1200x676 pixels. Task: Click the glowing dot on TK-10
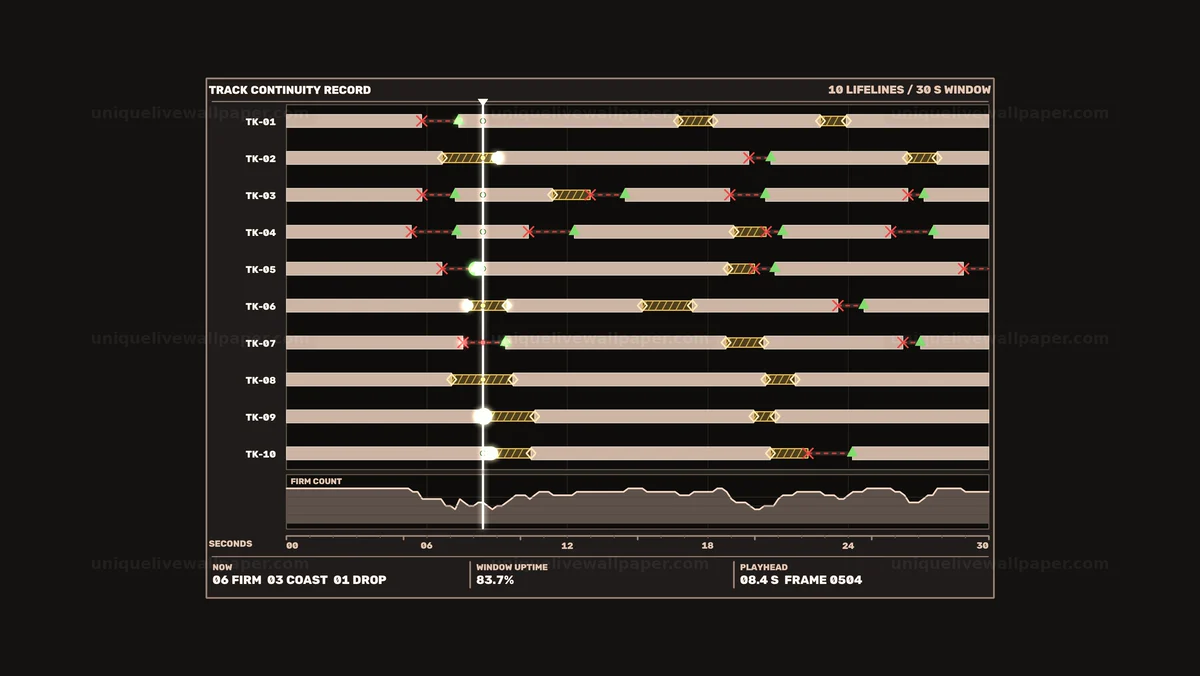click(x=490, y=454)
